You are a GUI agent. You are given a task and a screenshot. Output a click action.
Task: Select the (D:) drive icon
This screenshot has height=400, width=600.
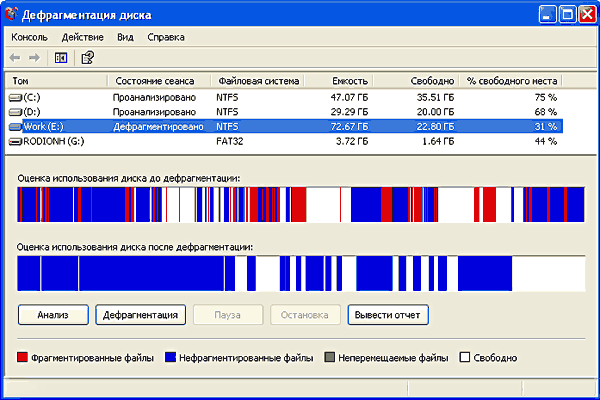pyautogui.click(x=14, y=112)
